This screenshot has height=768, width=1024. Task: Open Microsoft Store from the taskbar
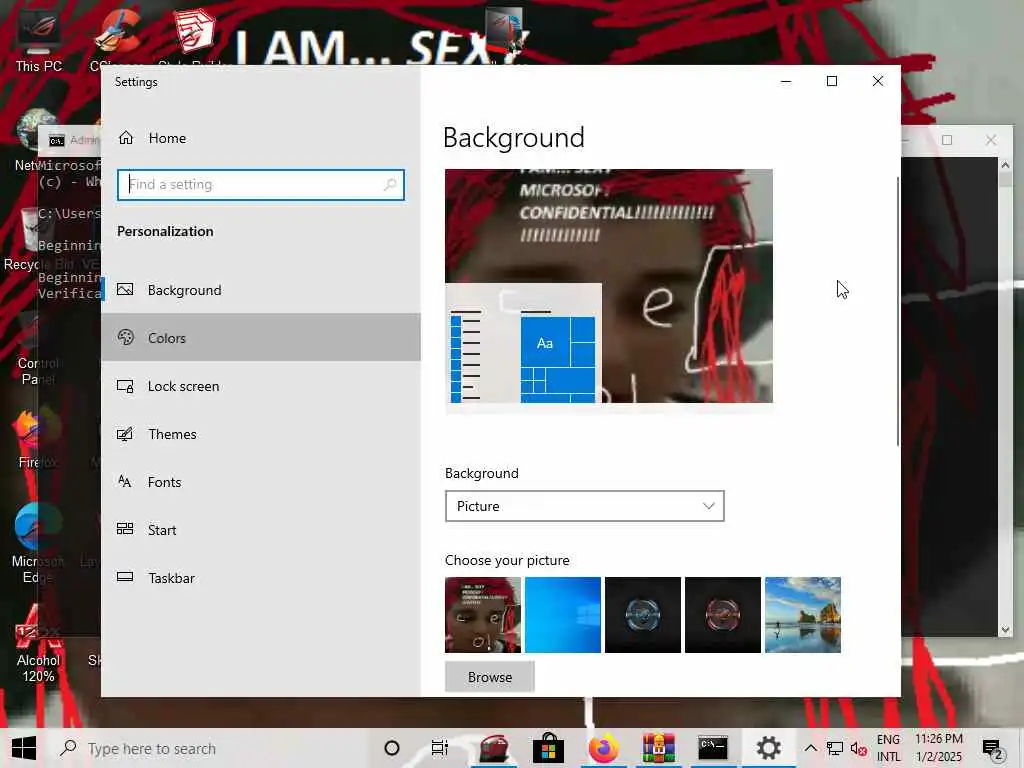click(x=549, y=748)
